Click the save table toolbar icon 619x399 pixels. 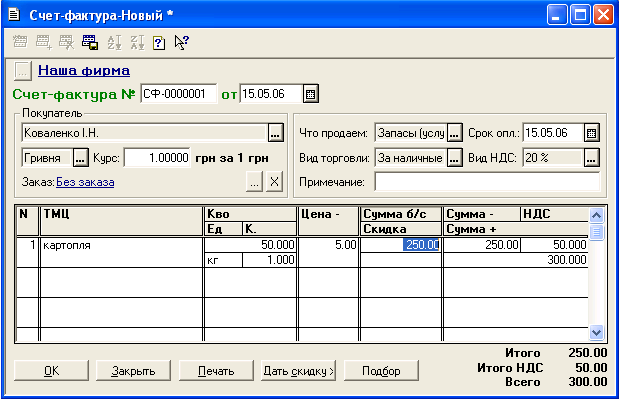pos(90,42)
